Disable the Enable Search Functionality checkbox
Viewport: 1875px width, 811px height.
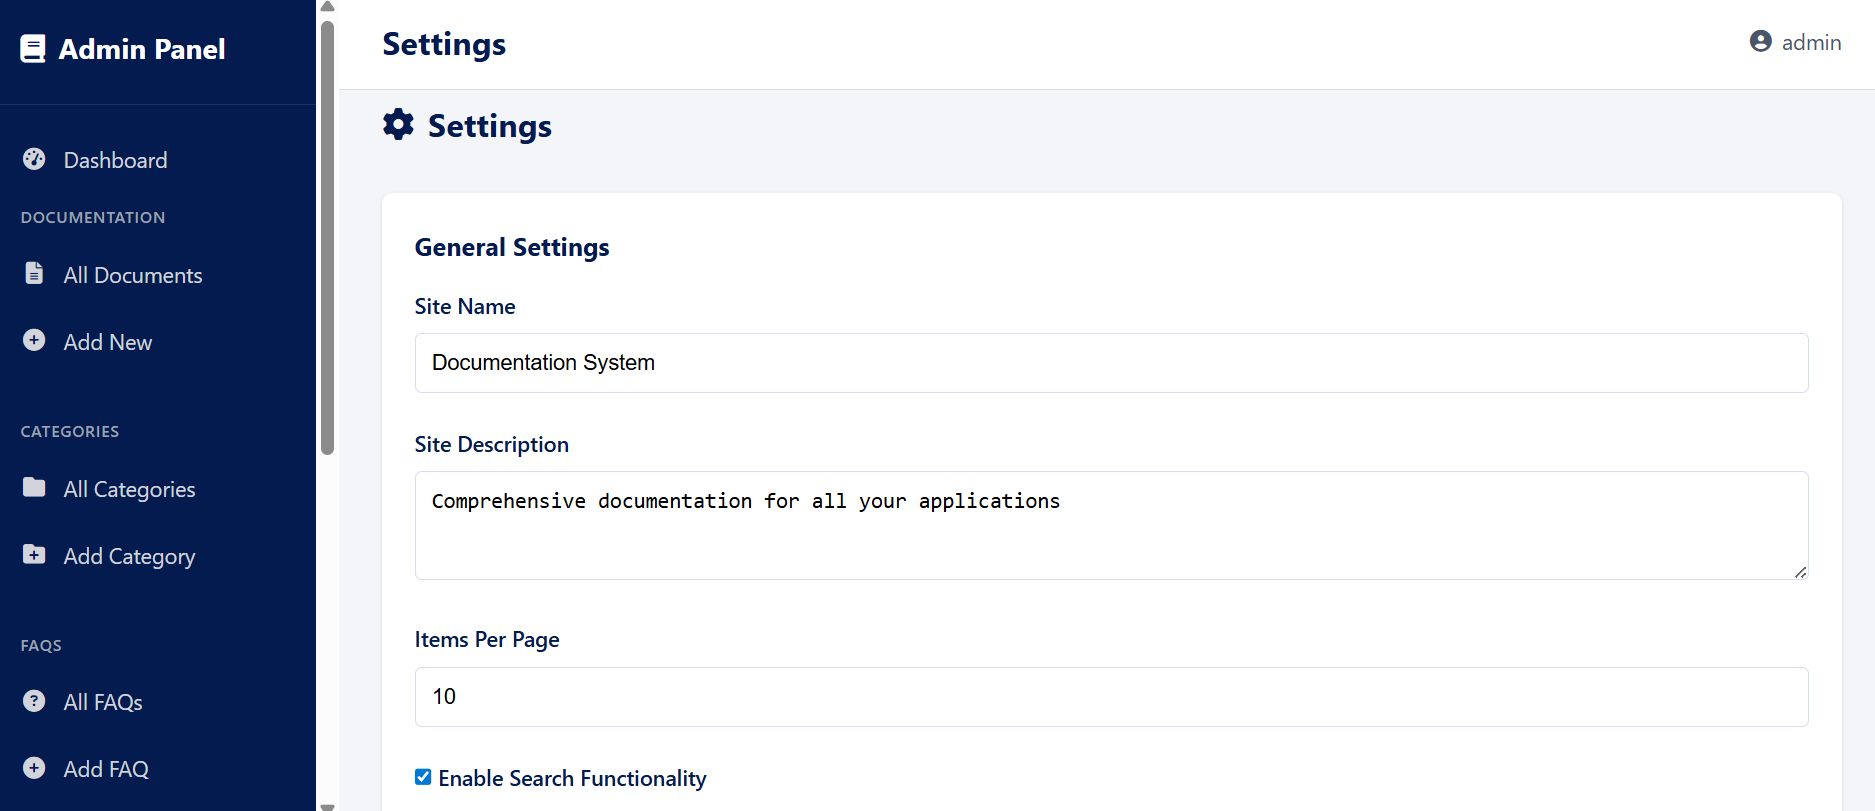tap(423, 777)
